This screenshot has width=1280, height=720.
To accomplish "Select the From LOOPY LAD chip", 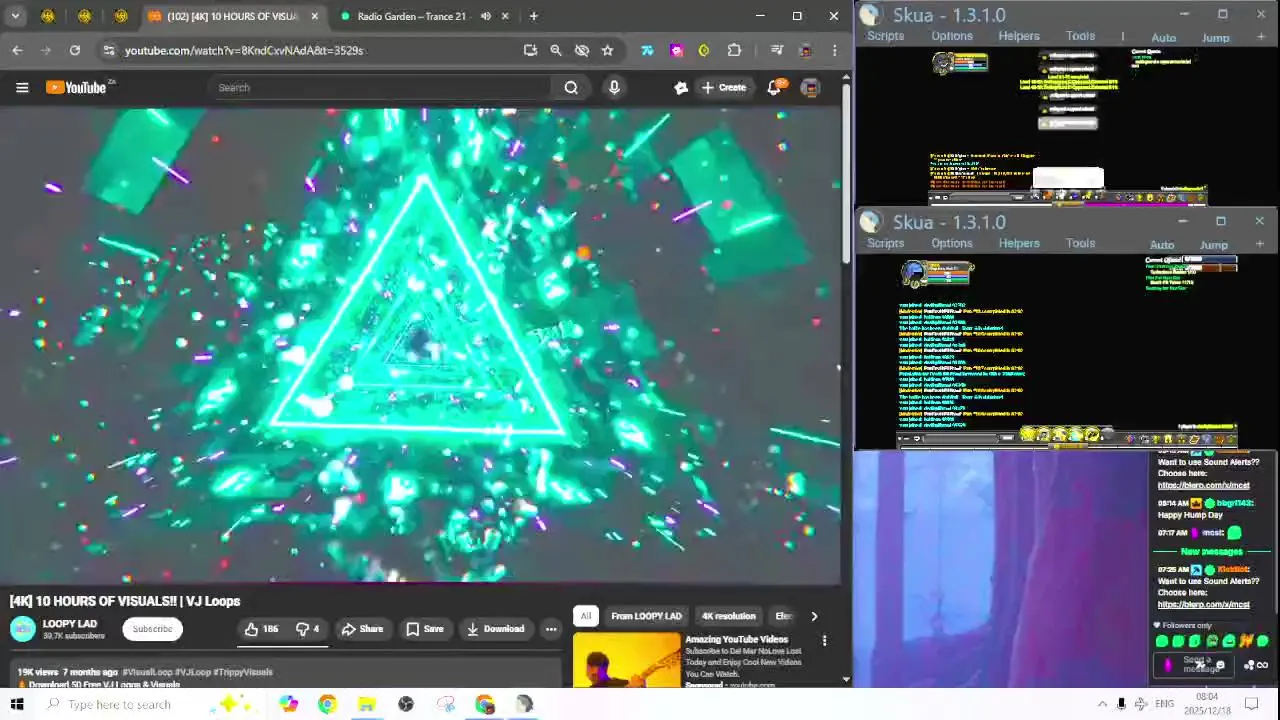I will click(x=646, y=616).
